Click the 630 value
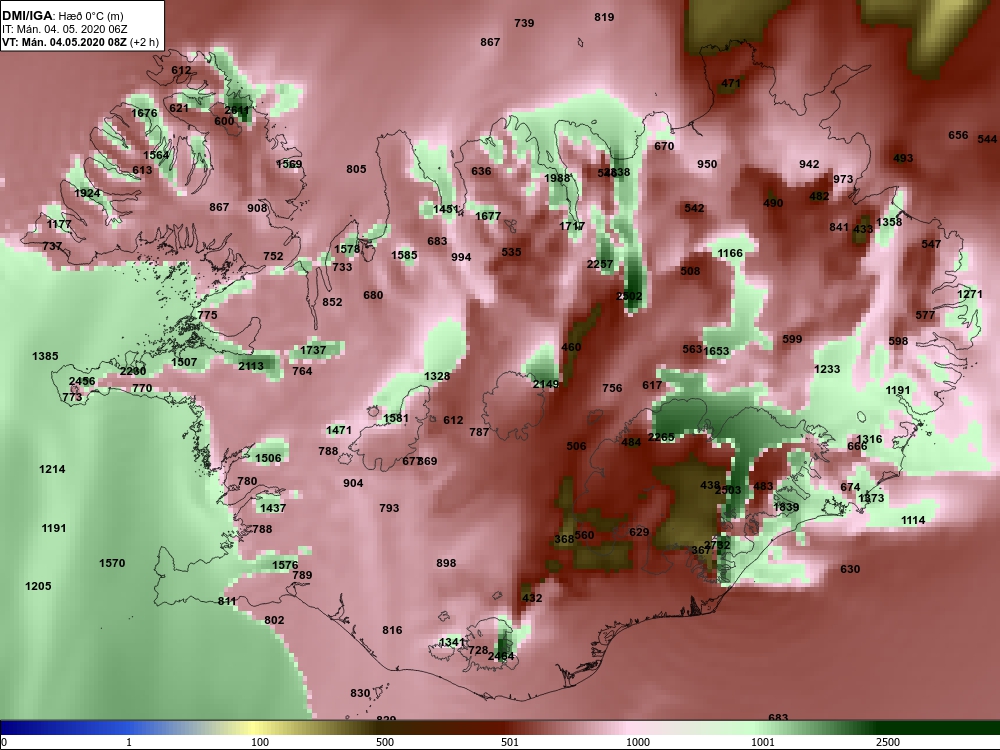Screen dimensions: 1000x750 (850, 569)
